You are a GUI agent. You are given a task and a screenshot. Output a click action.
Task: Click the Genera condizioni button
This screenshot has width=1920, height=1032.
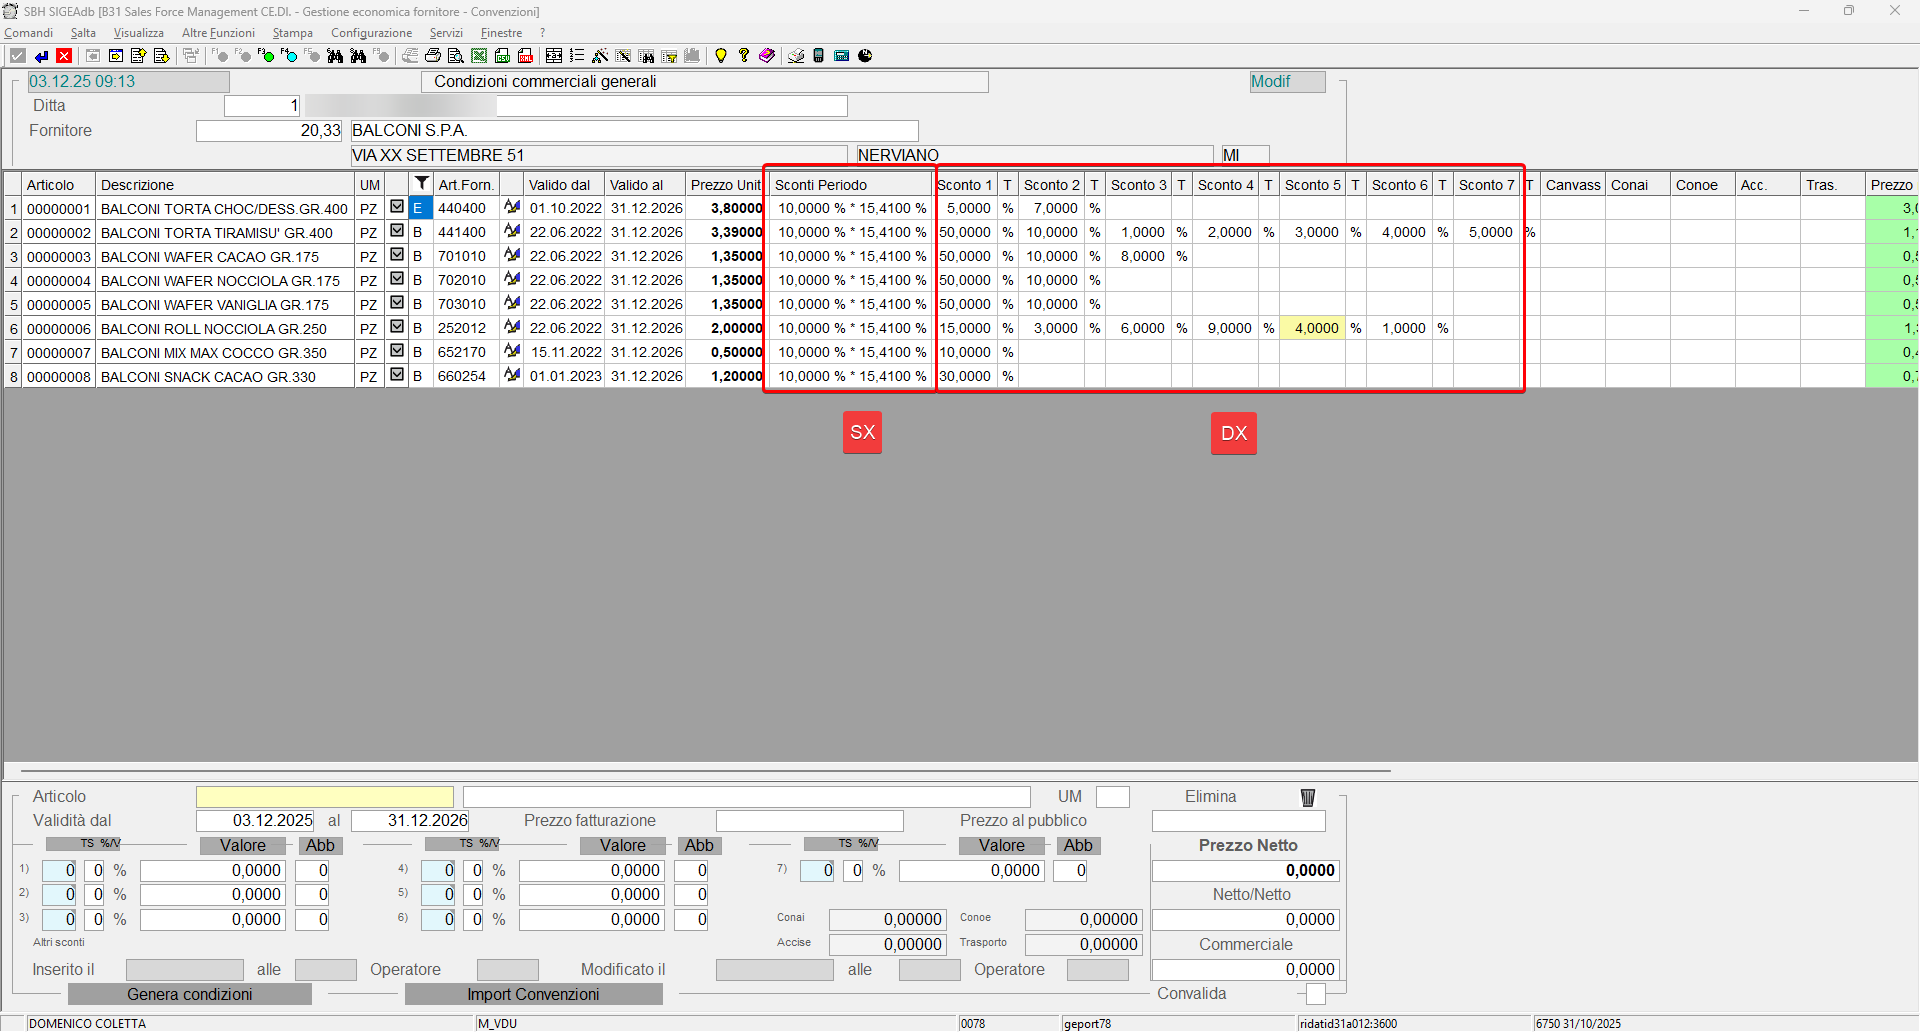pyautogui.click(x=190, y=994)
